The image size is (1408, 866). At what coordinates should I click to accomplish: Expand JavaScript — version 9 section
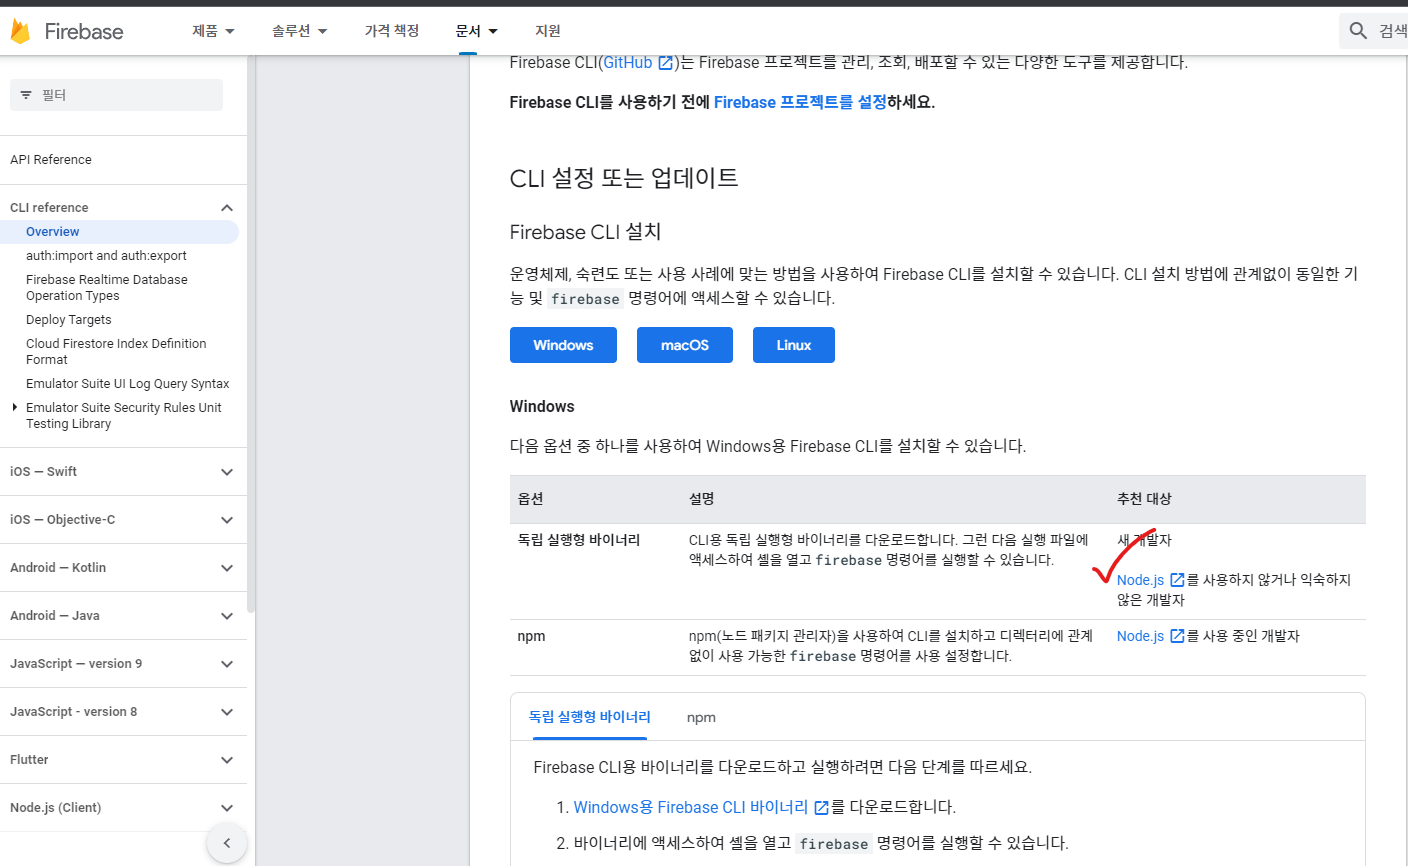click(227, 664)
